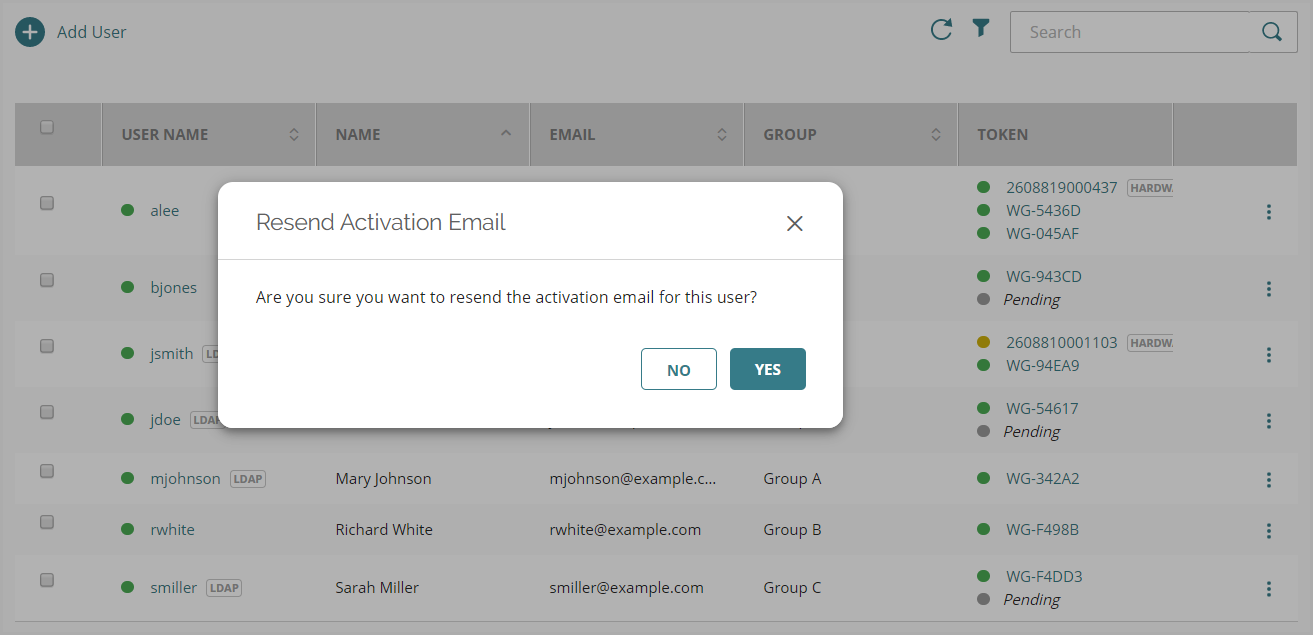Open three-dot menu for mjohnson row
Screen dimensions: 1313x635
tap(1268, 480)
